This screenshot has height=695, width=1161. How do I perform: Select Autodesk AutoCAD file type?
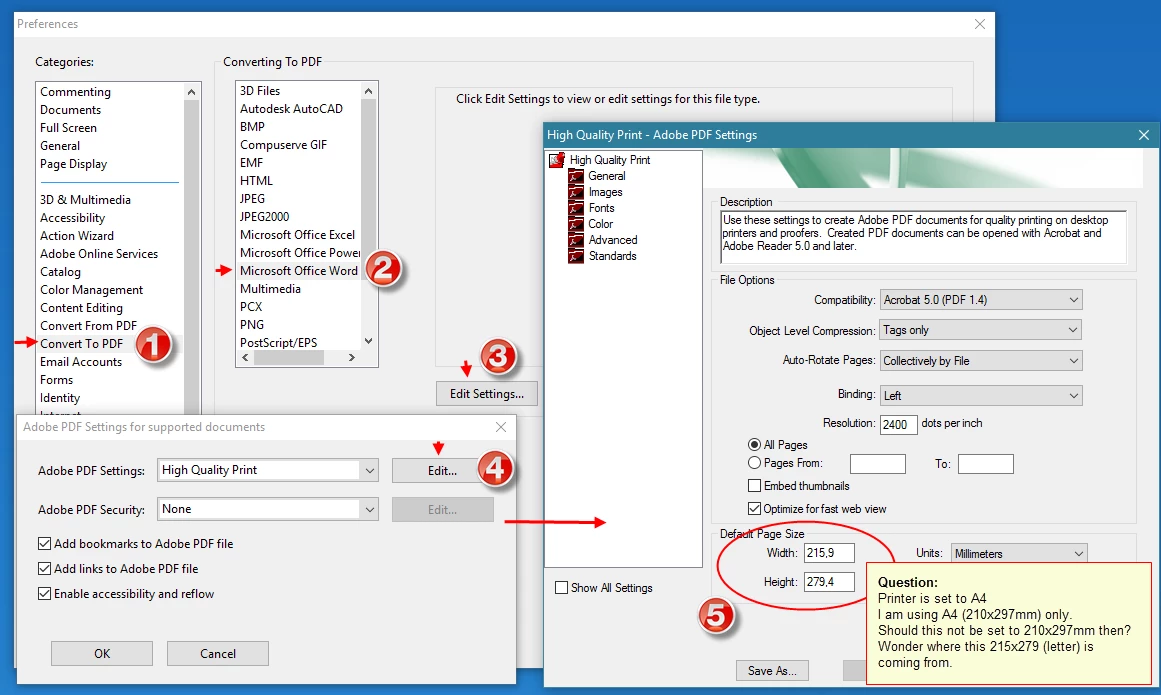pyautogui.click(x=291, y=109)
